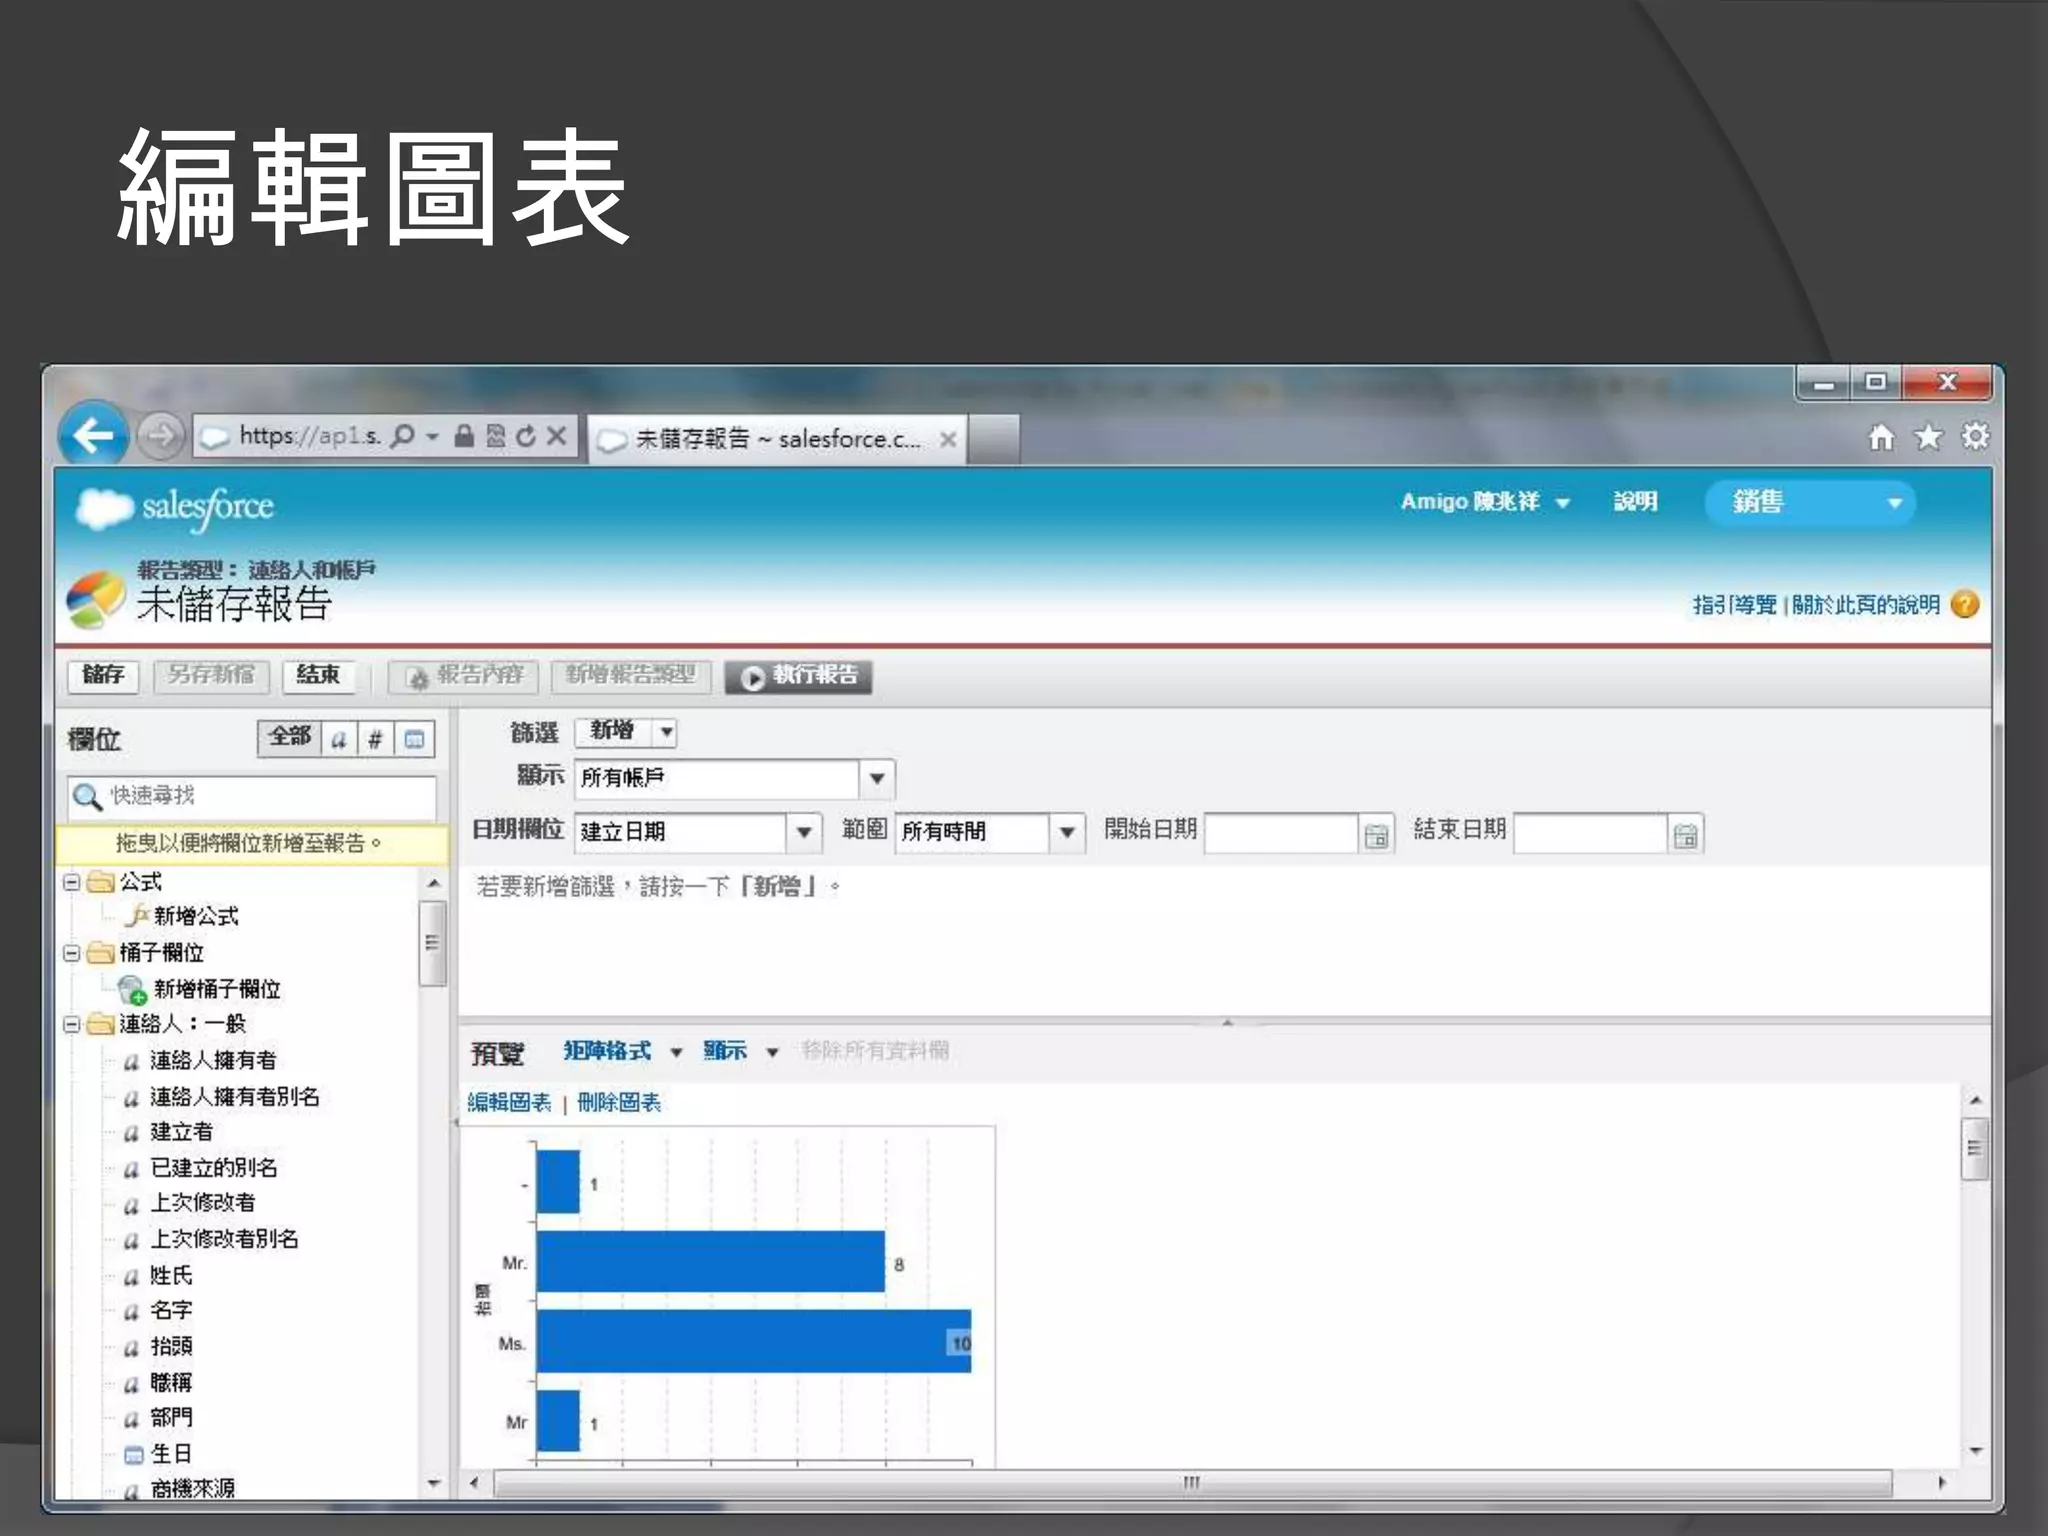Click the start date calendar icon
The height and width of the screenshot is (1536, 2048).
tap(1376, 835)
